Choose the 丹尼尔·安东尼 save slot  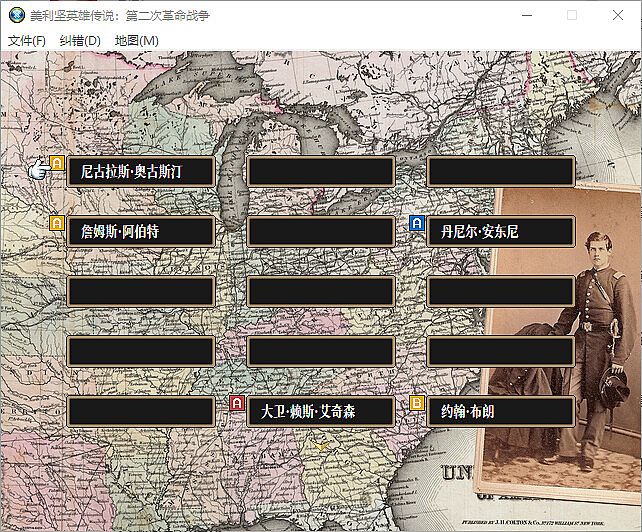tap(501, 231)
